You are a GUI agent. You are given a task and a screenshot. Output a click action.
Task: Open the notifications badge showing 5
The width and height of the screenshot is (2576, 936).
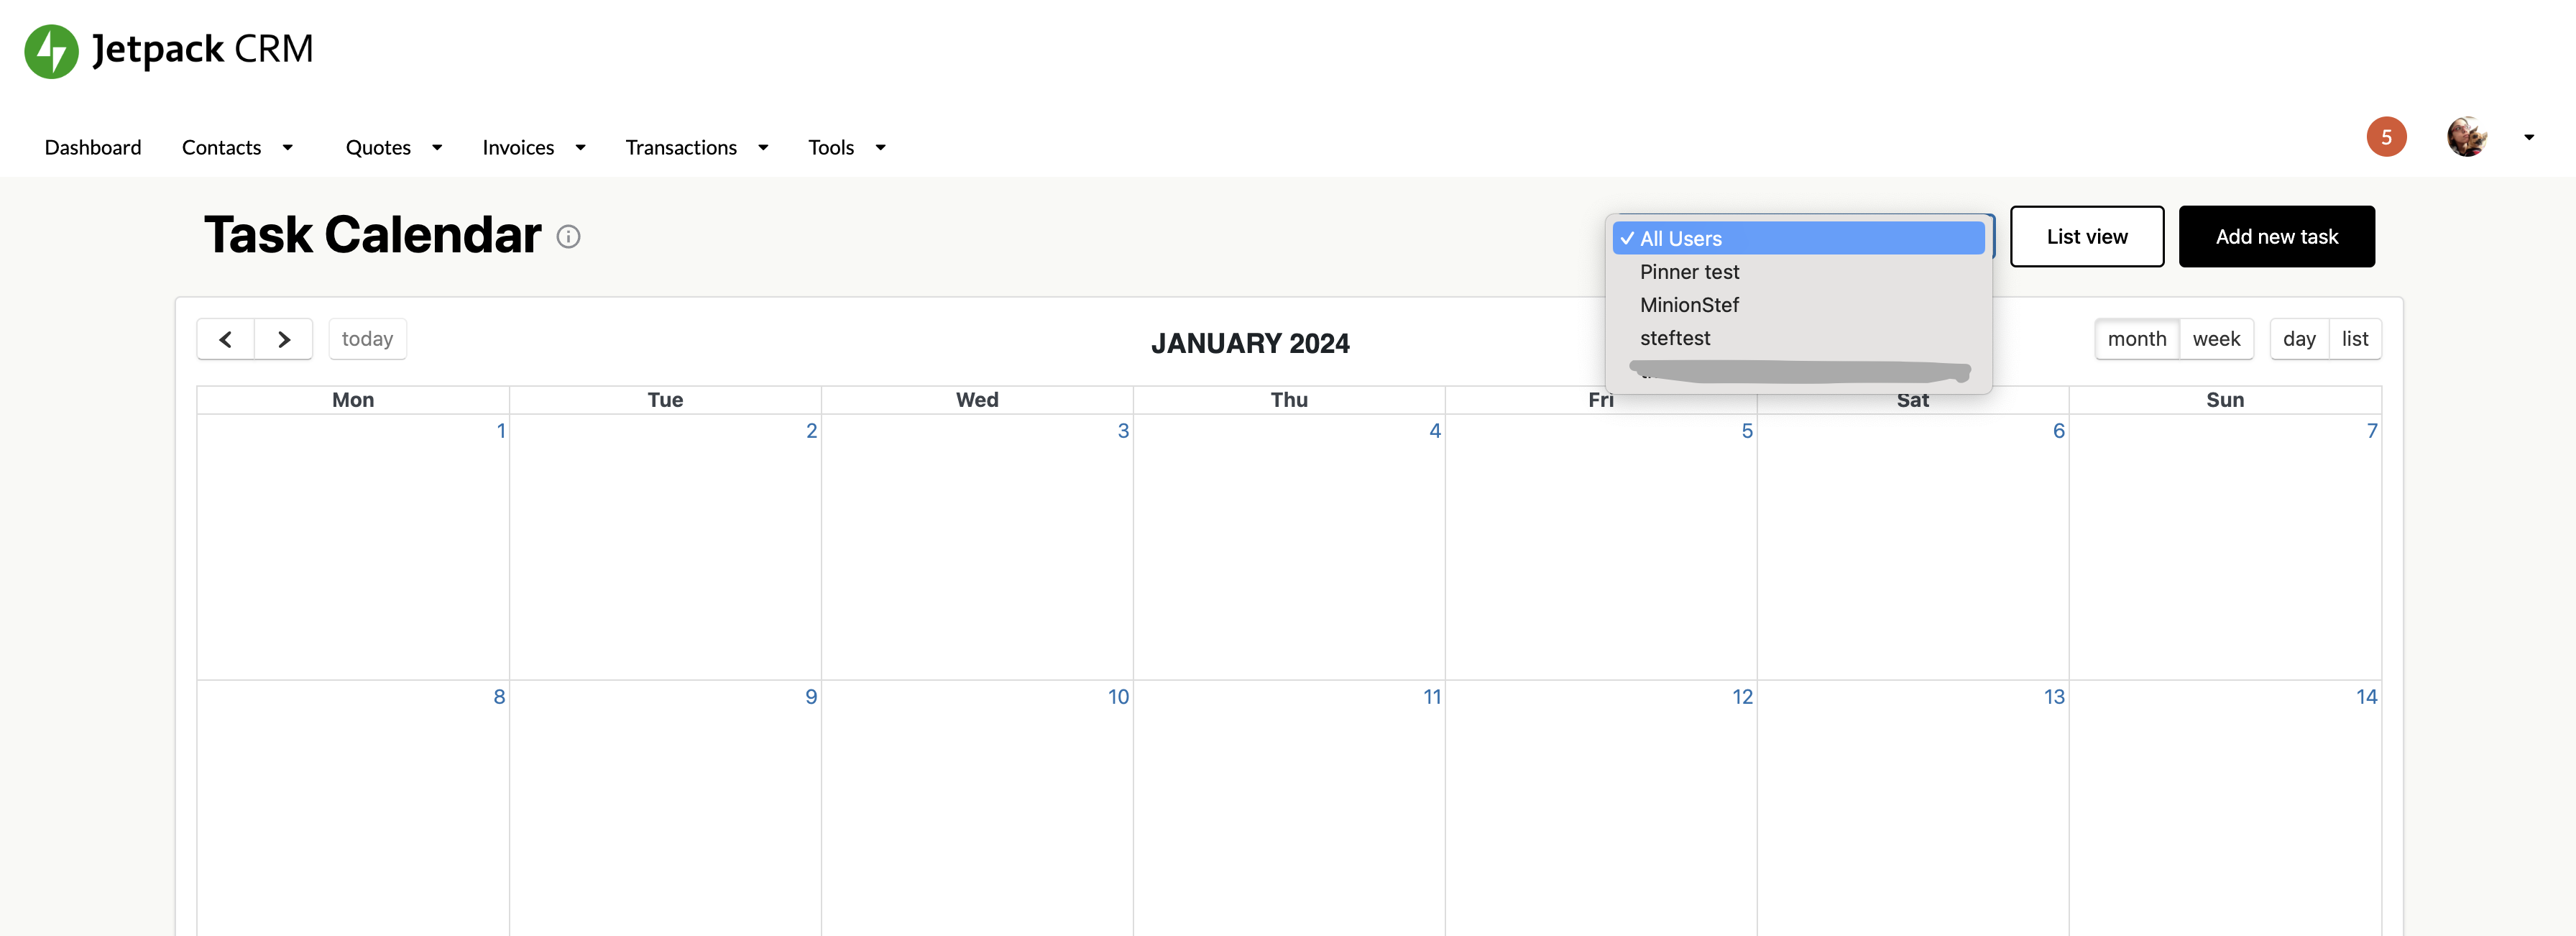click(2385, 137)
